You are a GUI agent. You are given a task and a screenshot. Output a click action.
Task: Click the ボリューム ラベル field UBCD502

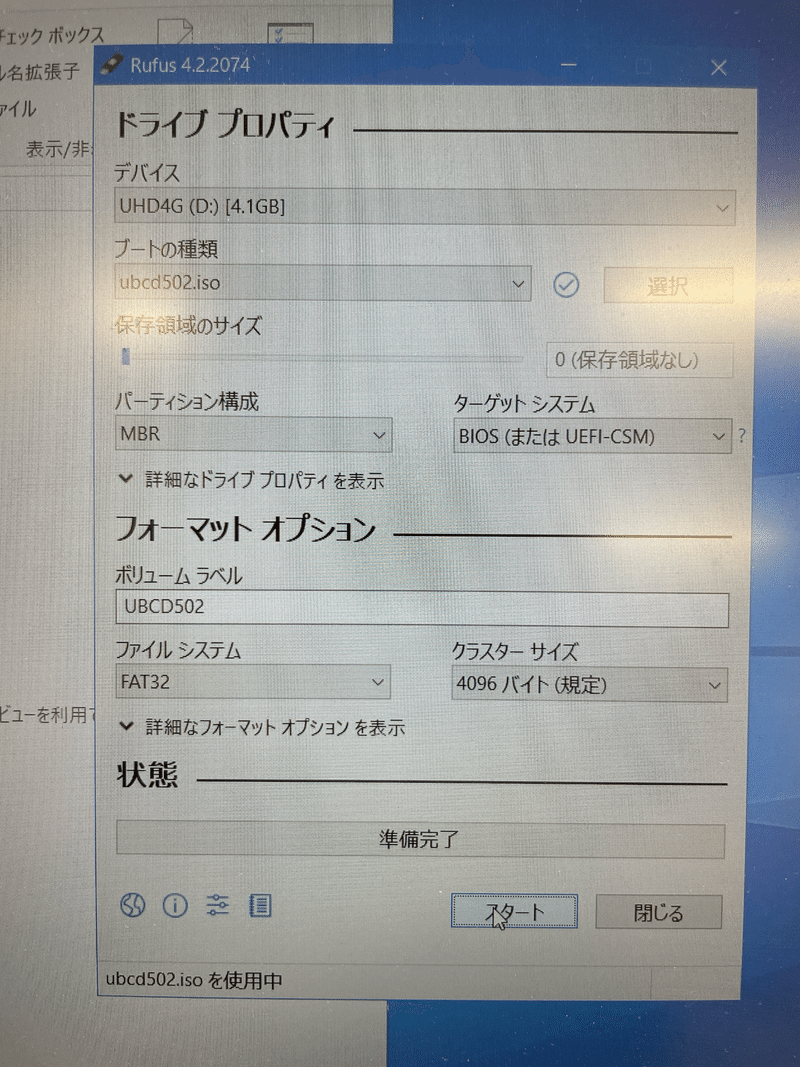[422, 608]
